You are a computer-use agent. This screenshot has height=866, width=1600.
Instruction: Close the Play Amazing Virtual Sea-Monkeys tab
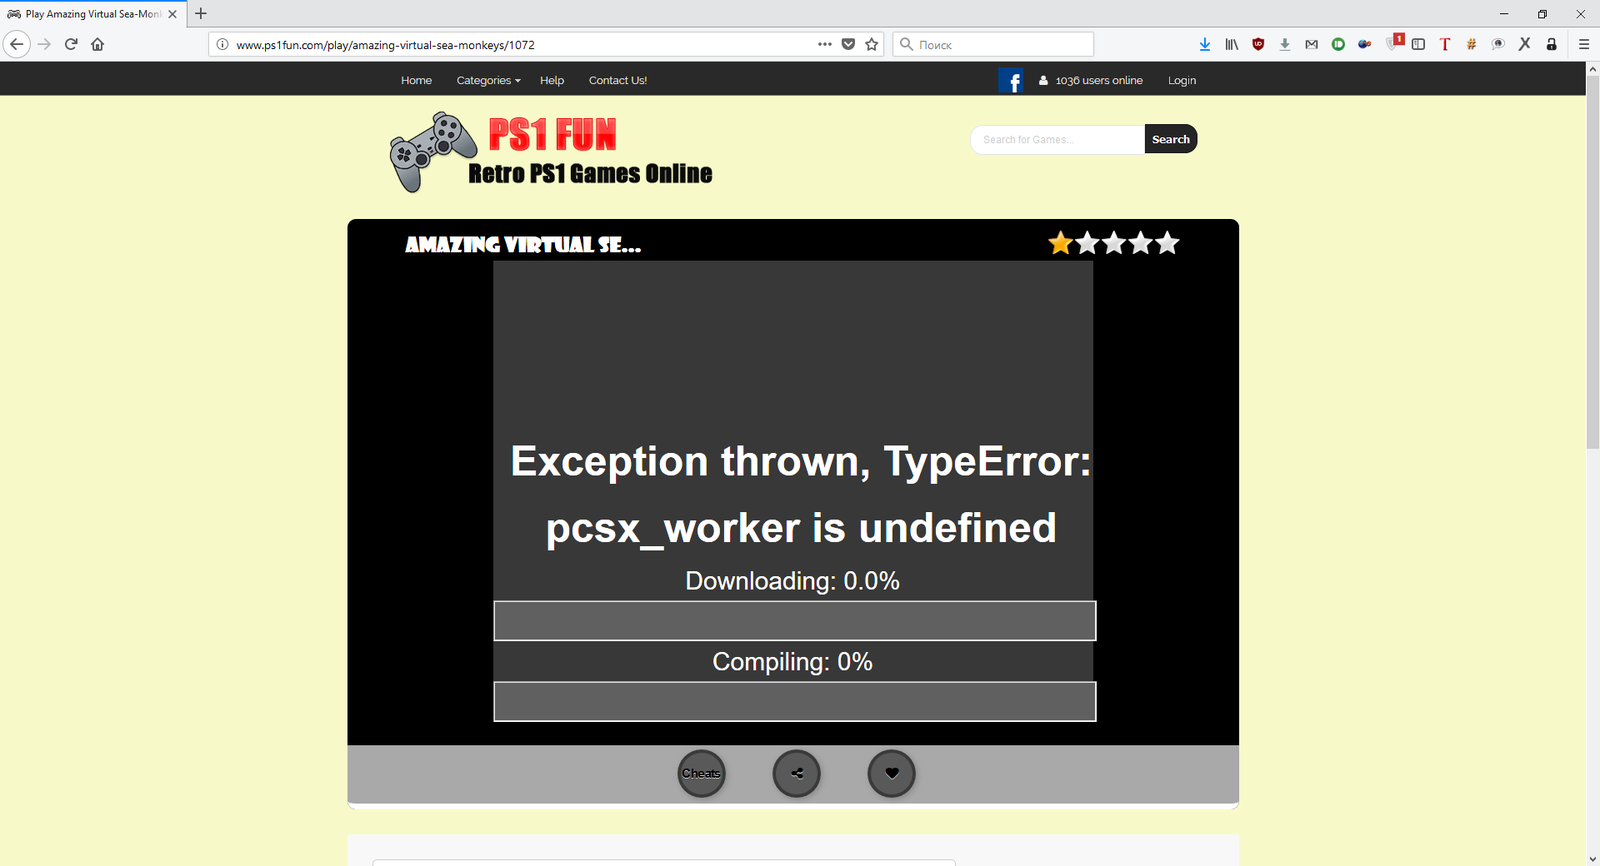pos(172,14)
